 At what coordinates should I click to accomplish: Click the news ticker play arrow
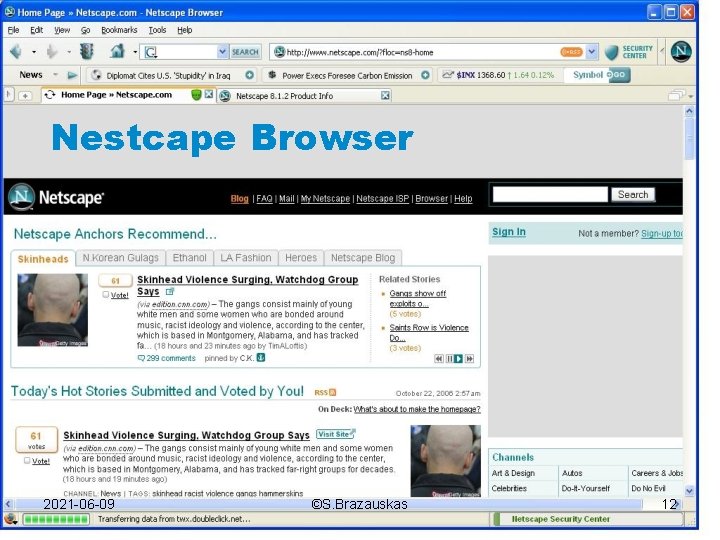(72, 75)
